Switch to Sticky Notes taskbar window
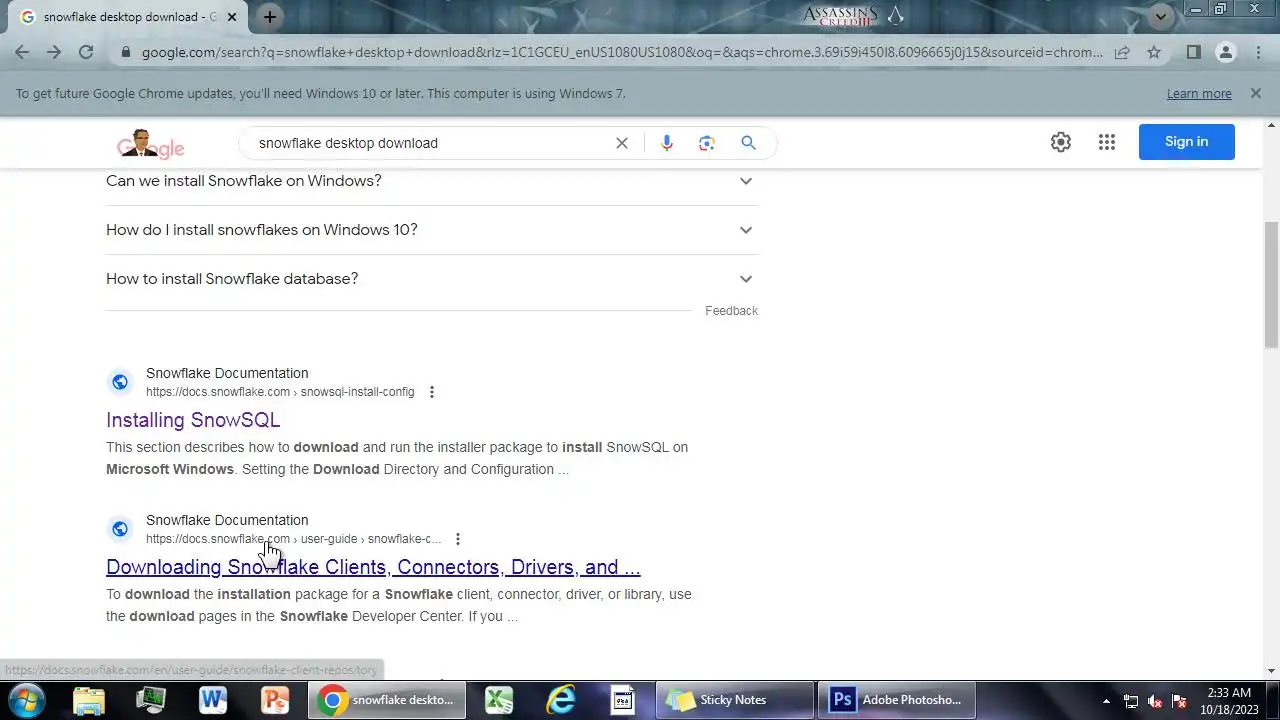 [x=735, y=700]
